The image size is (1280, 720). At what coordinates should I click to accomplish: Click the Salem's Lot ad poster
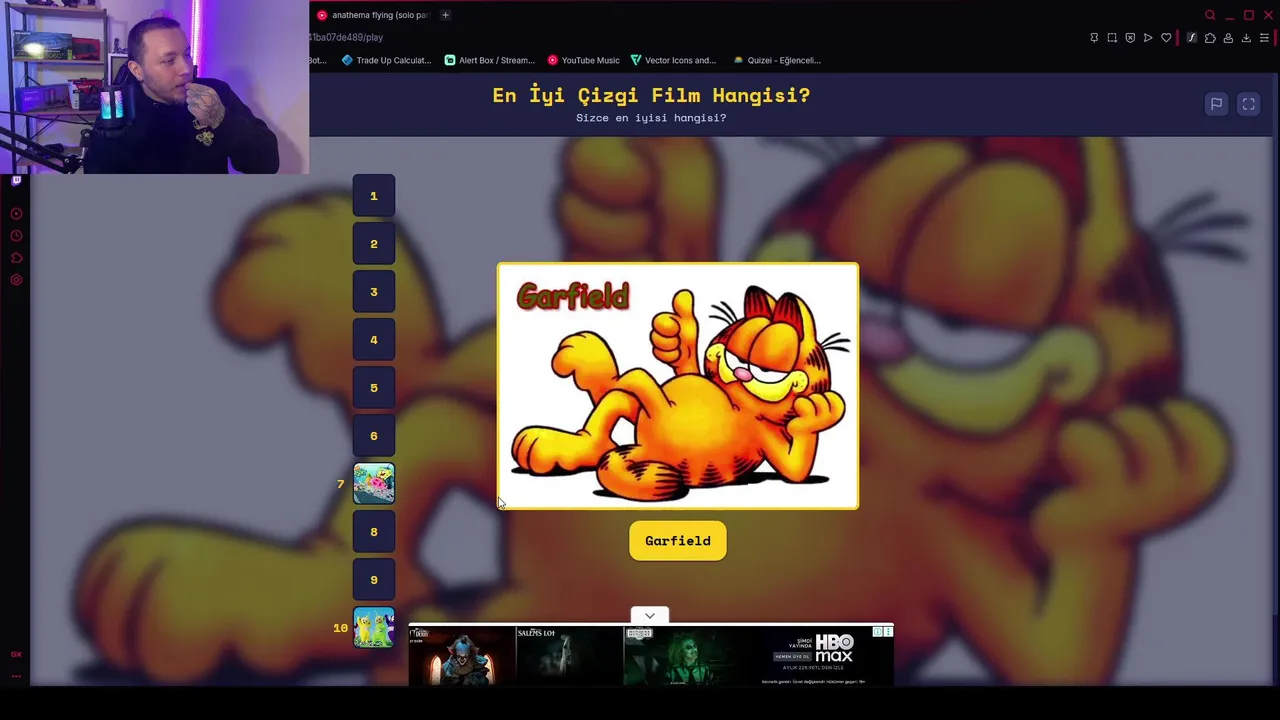point(568,656)
